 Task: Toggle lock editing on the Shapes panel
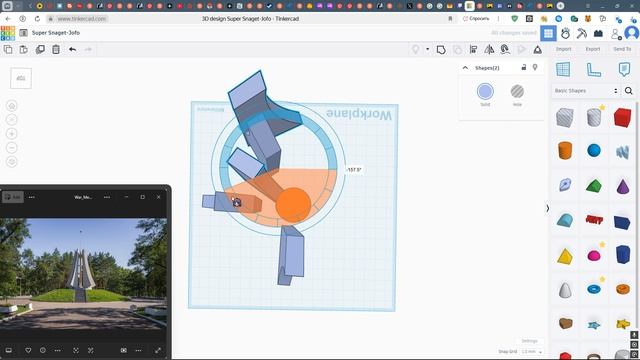pos(524,67)
